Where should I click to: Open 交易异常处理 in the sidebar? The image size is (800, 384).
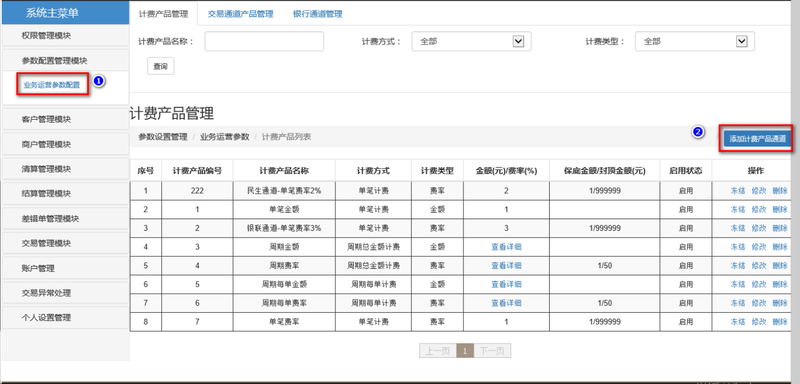pos(65,293)
